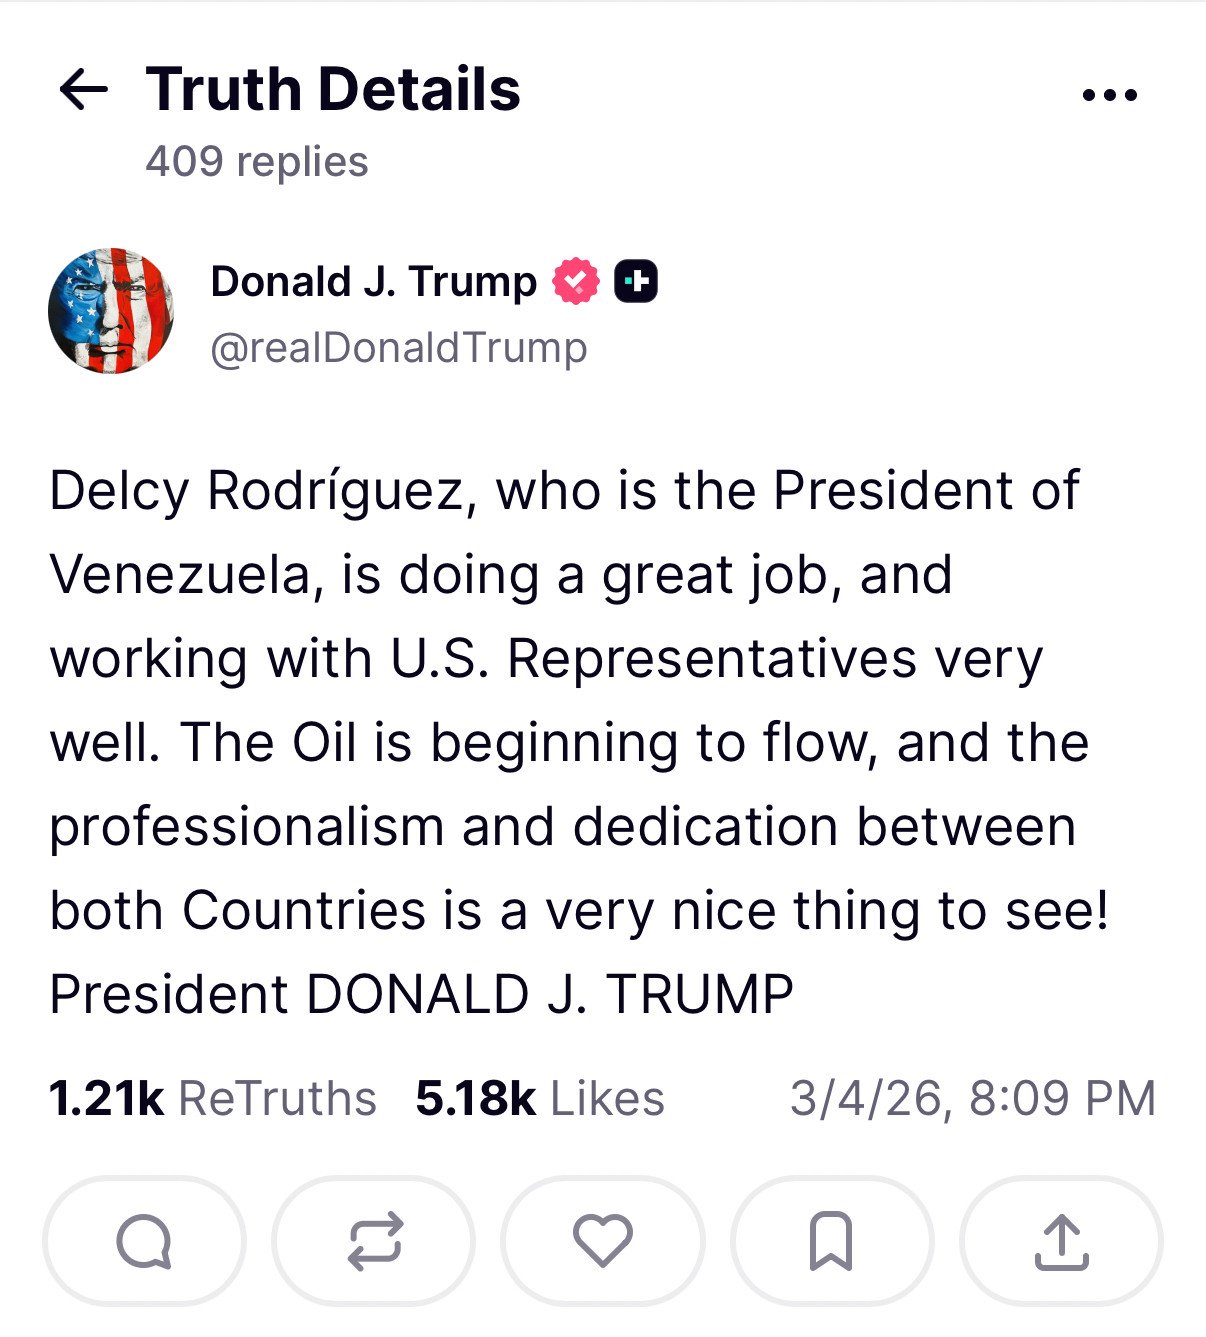This screenshot has width=1206, height=1337.
Task: Click the reply speech bubble button
Action: pos(144,1241)
